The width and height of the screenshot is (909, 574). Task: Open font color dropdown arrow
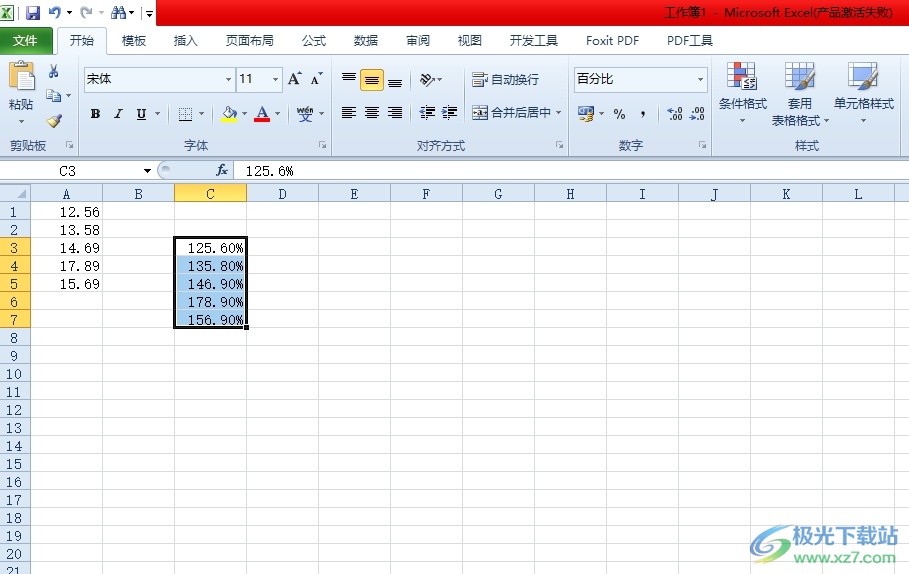[x=278, y=114]
